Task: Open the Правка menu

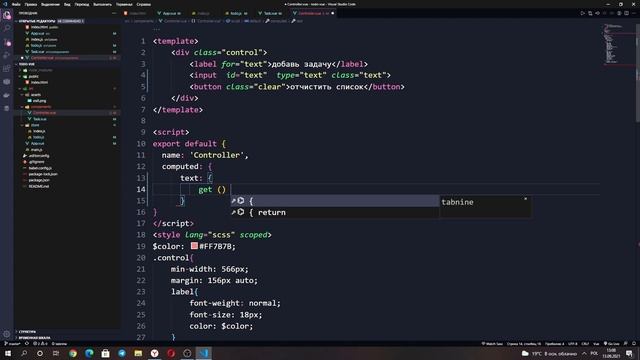Action: (31, 4)
